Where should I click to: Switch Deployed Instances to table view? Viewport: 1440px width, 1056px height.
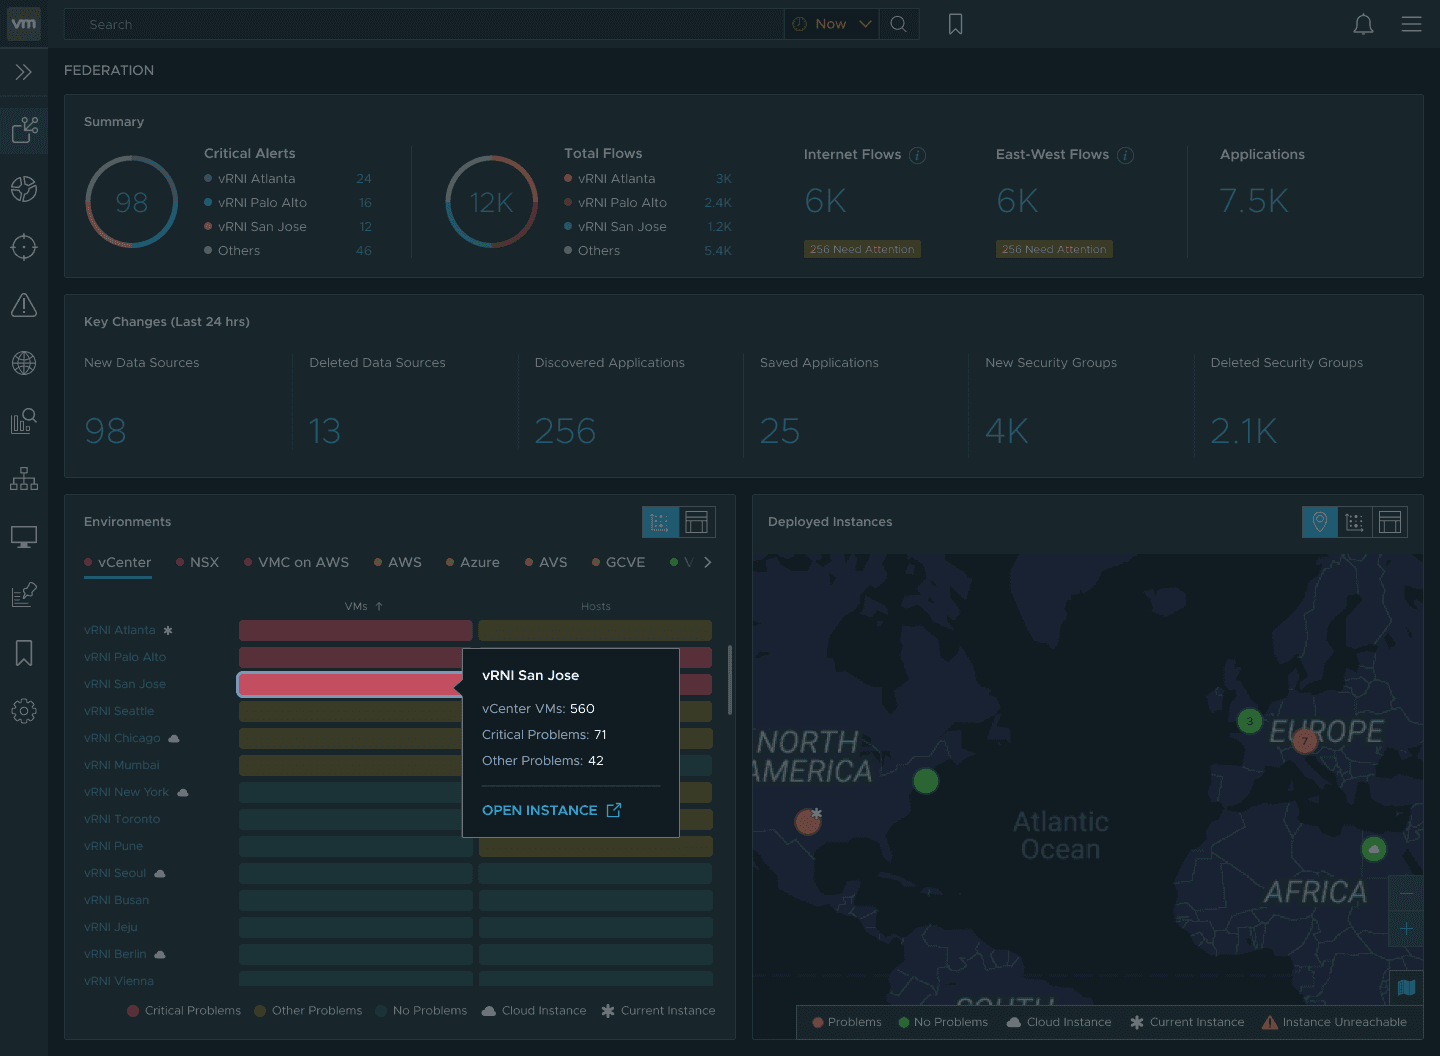click(x=1390, y=522)
